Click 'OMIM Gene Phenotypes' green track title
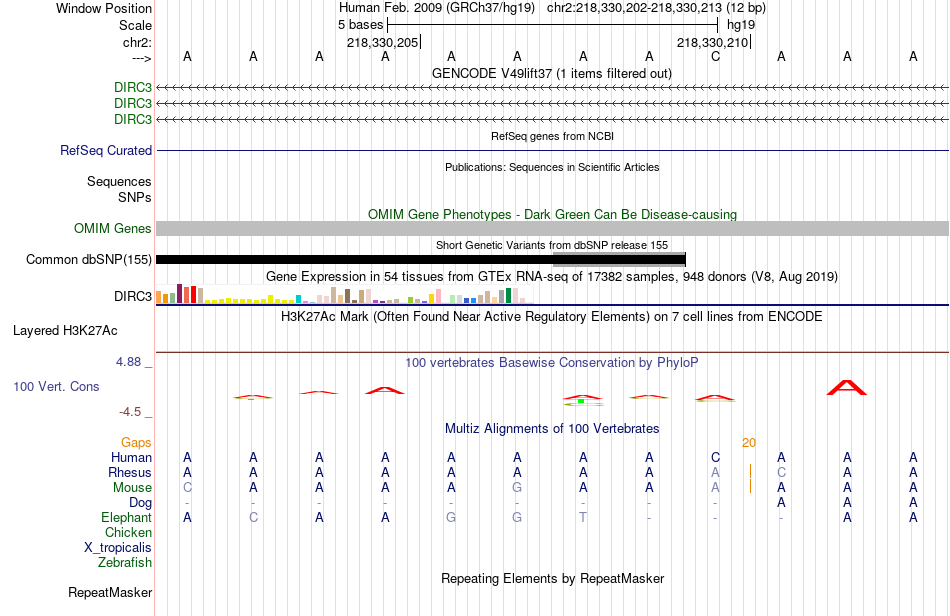 pos(553,214)
